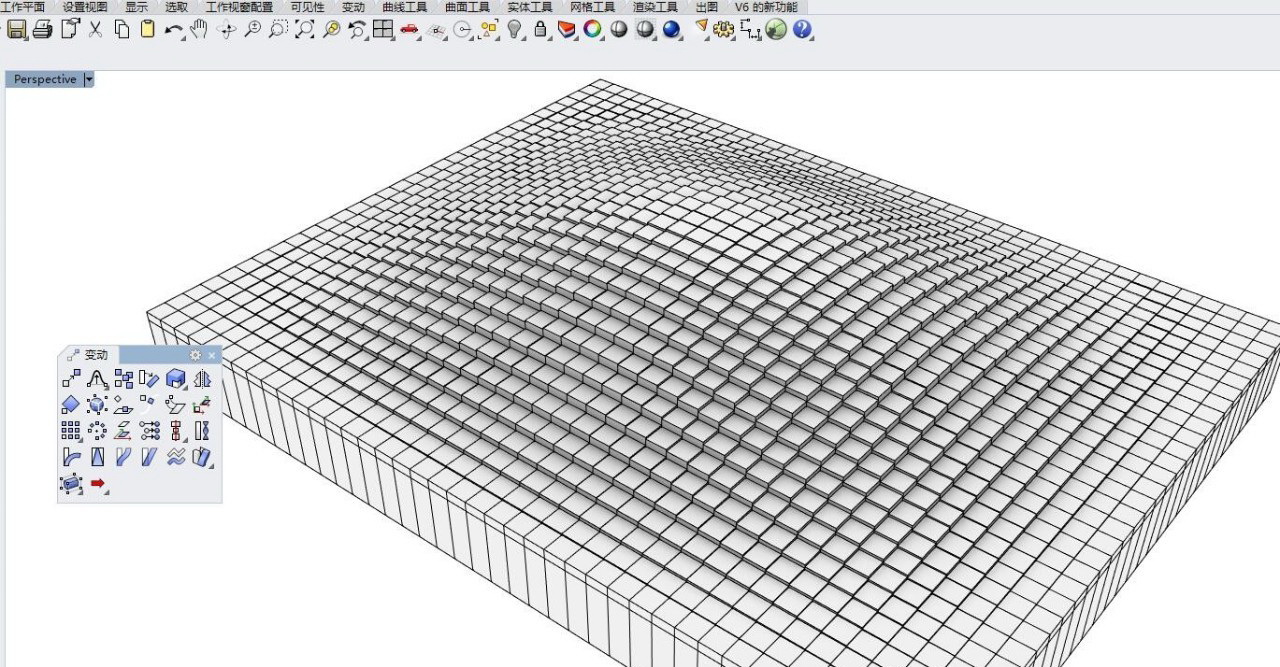
Task: Toggle object visibility with lightbulb icon
Action: point(514,30)
